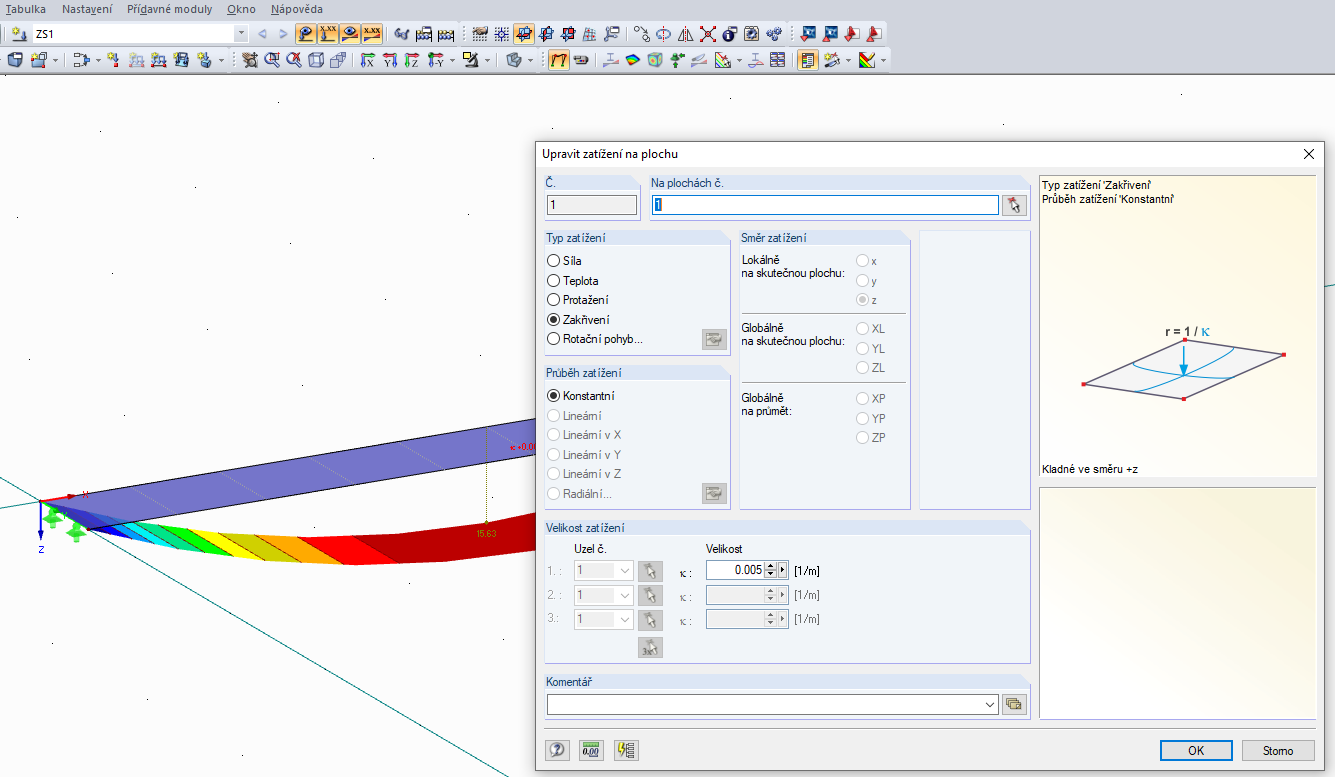Click the surfaces number input field
This screenshot has width=1335, height=777.
pyautogui.click(x=825, y=205)
